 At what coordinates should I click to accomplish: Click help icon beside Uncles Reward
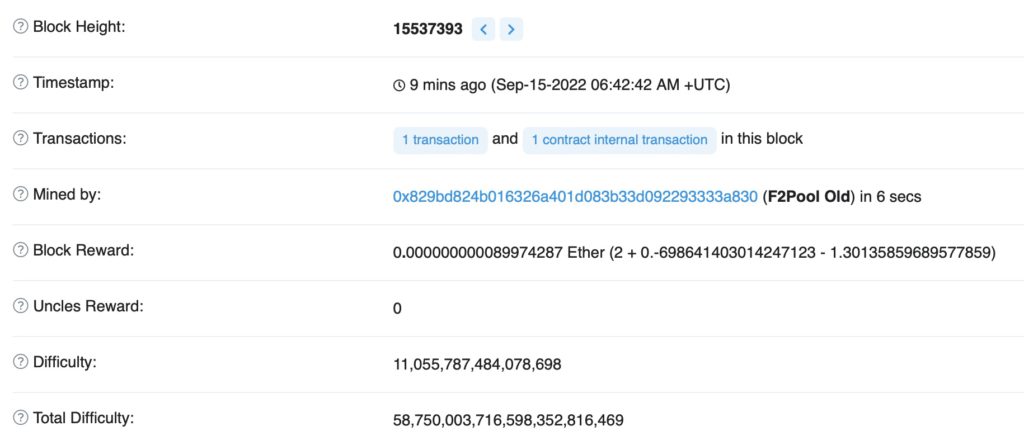pyautogui.click(x=21, y=306)
